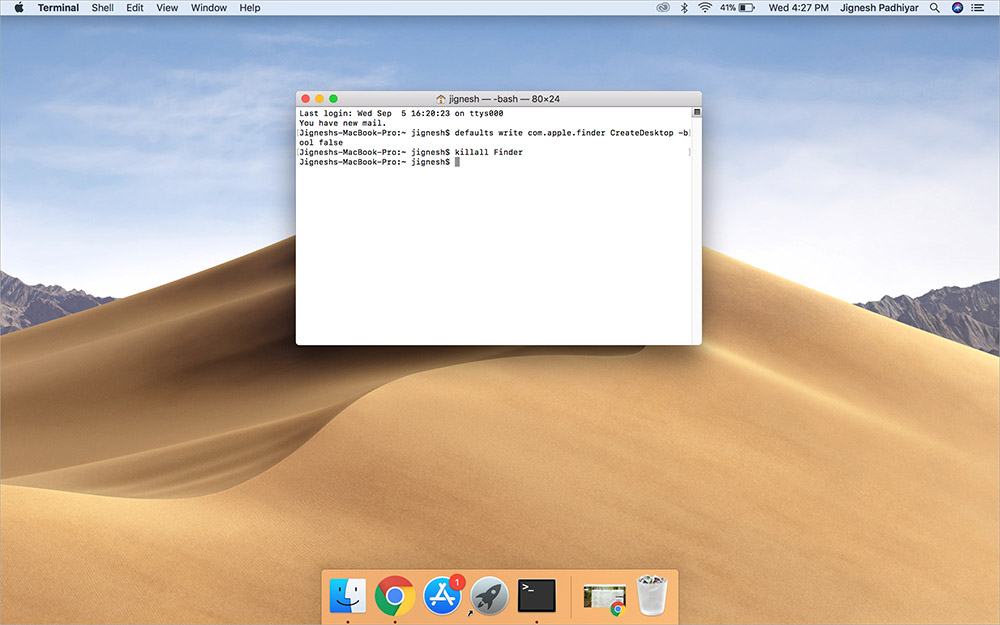Open Launchpad from the Dock
Screen dimensions: 1000x625
(x=489, y=593)
